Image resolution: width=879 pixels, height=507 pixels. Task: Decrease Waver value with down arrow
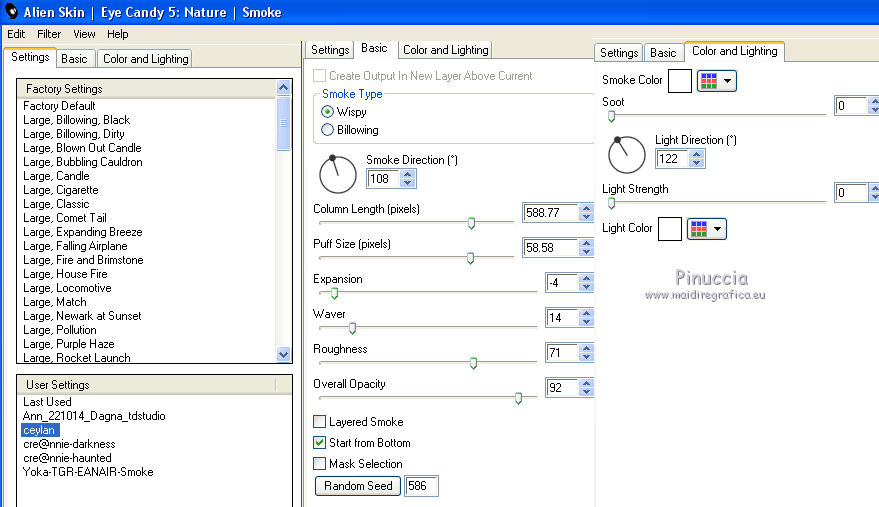[586, 322]
